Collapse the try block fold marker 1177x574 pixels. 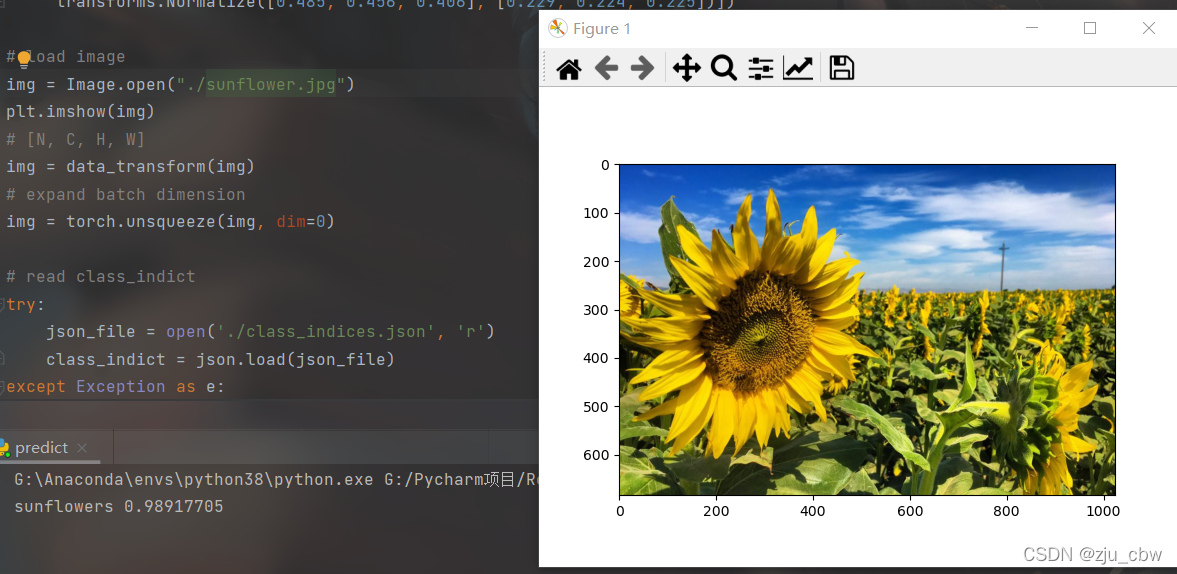click(3, 305)
